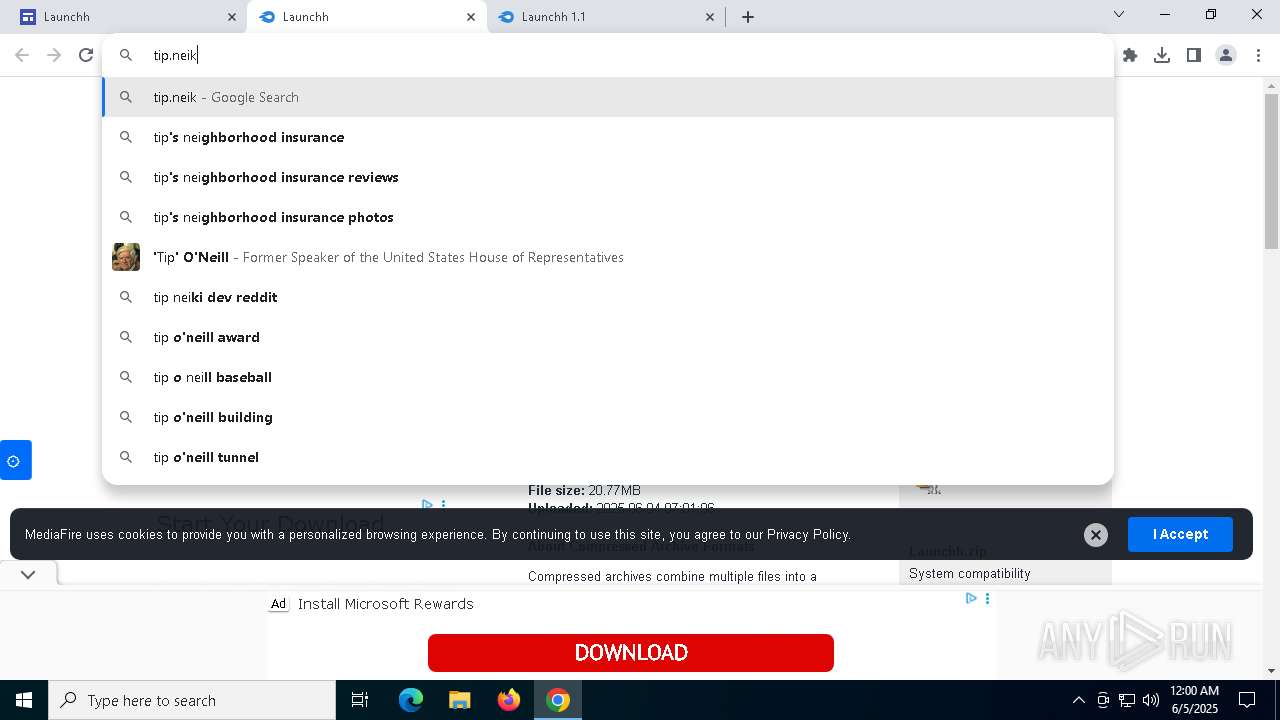Select the 'Tip' O'Neill entity suggestion
Screen dimensions: 1280x720
click(x=608, y=257)
